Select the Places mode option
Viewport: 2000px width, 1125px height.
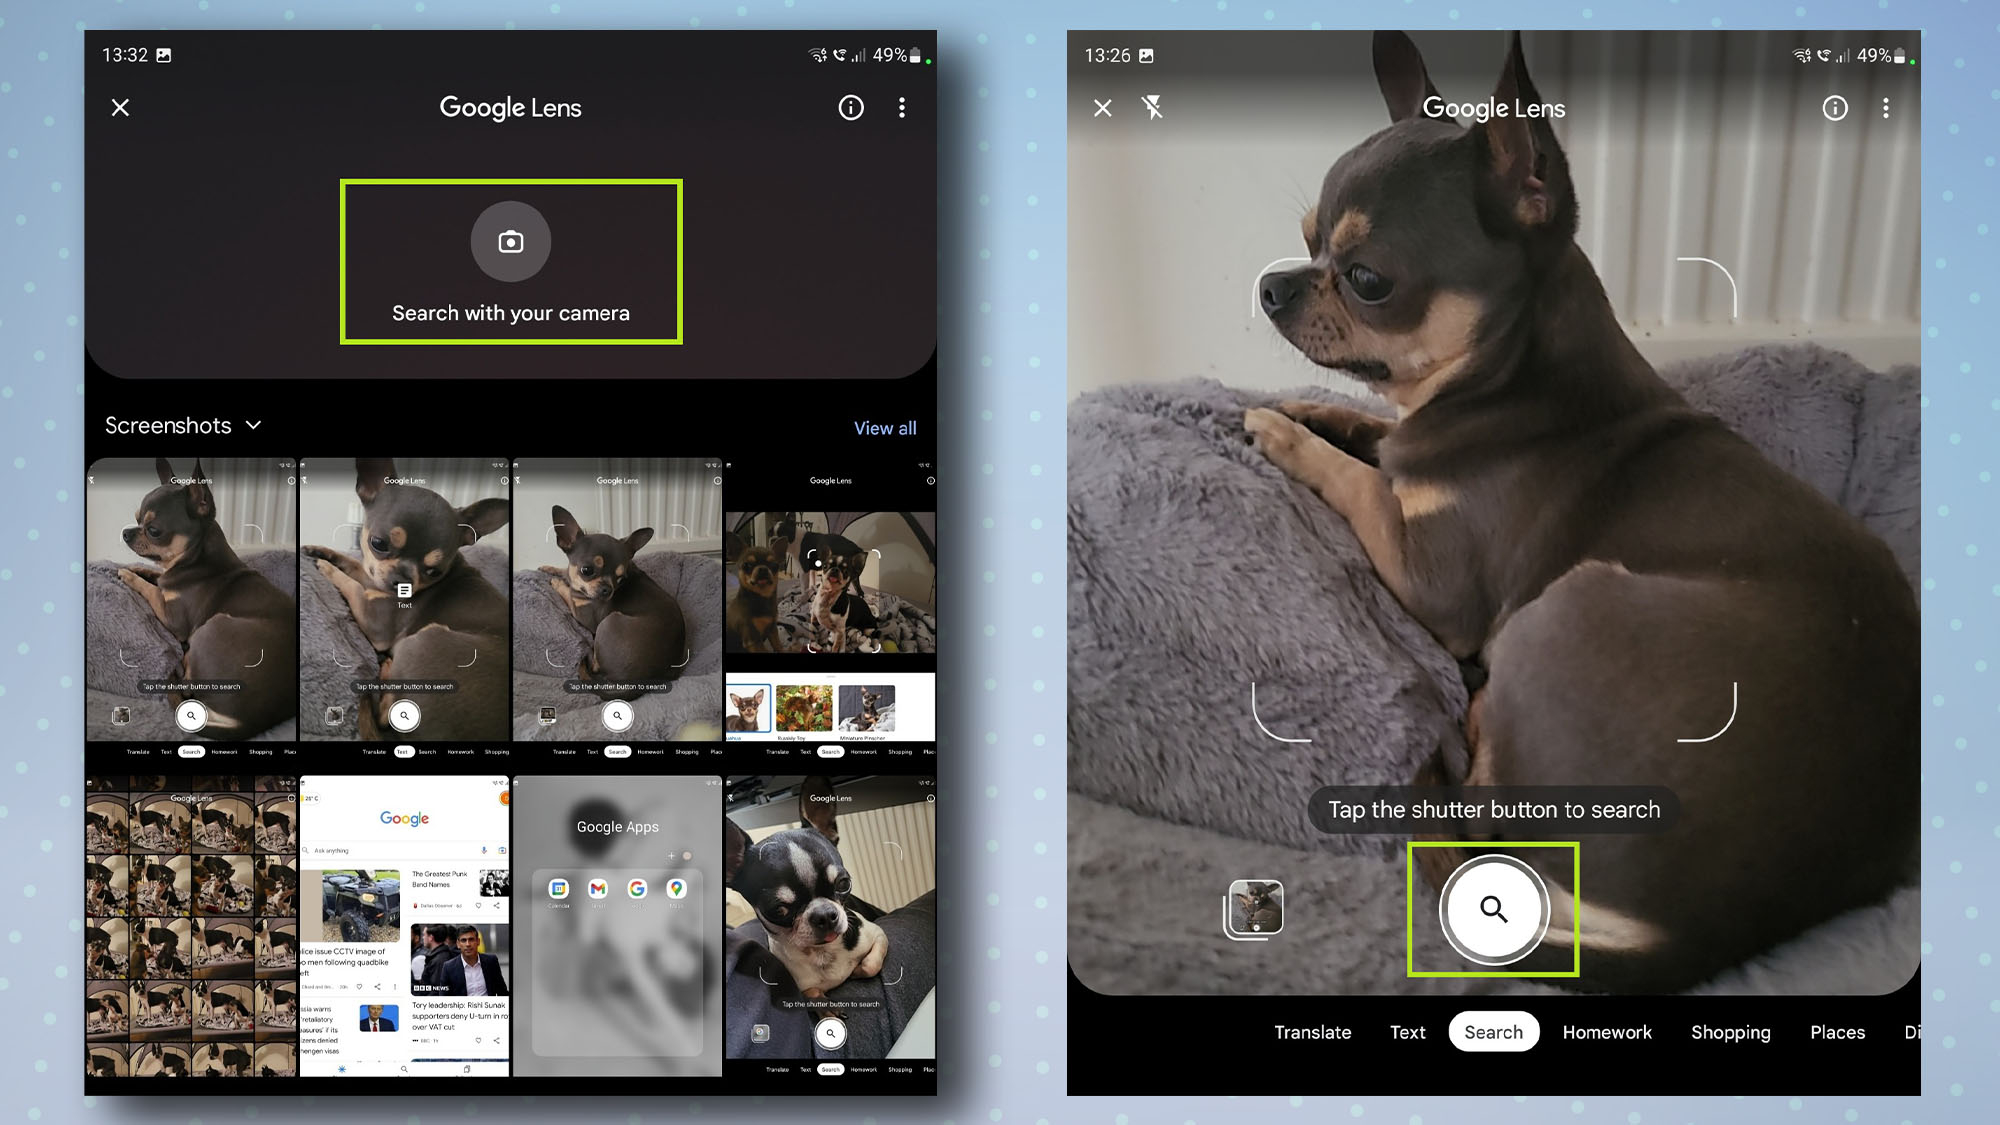pyautogui.click(x=1837, y=1032)
